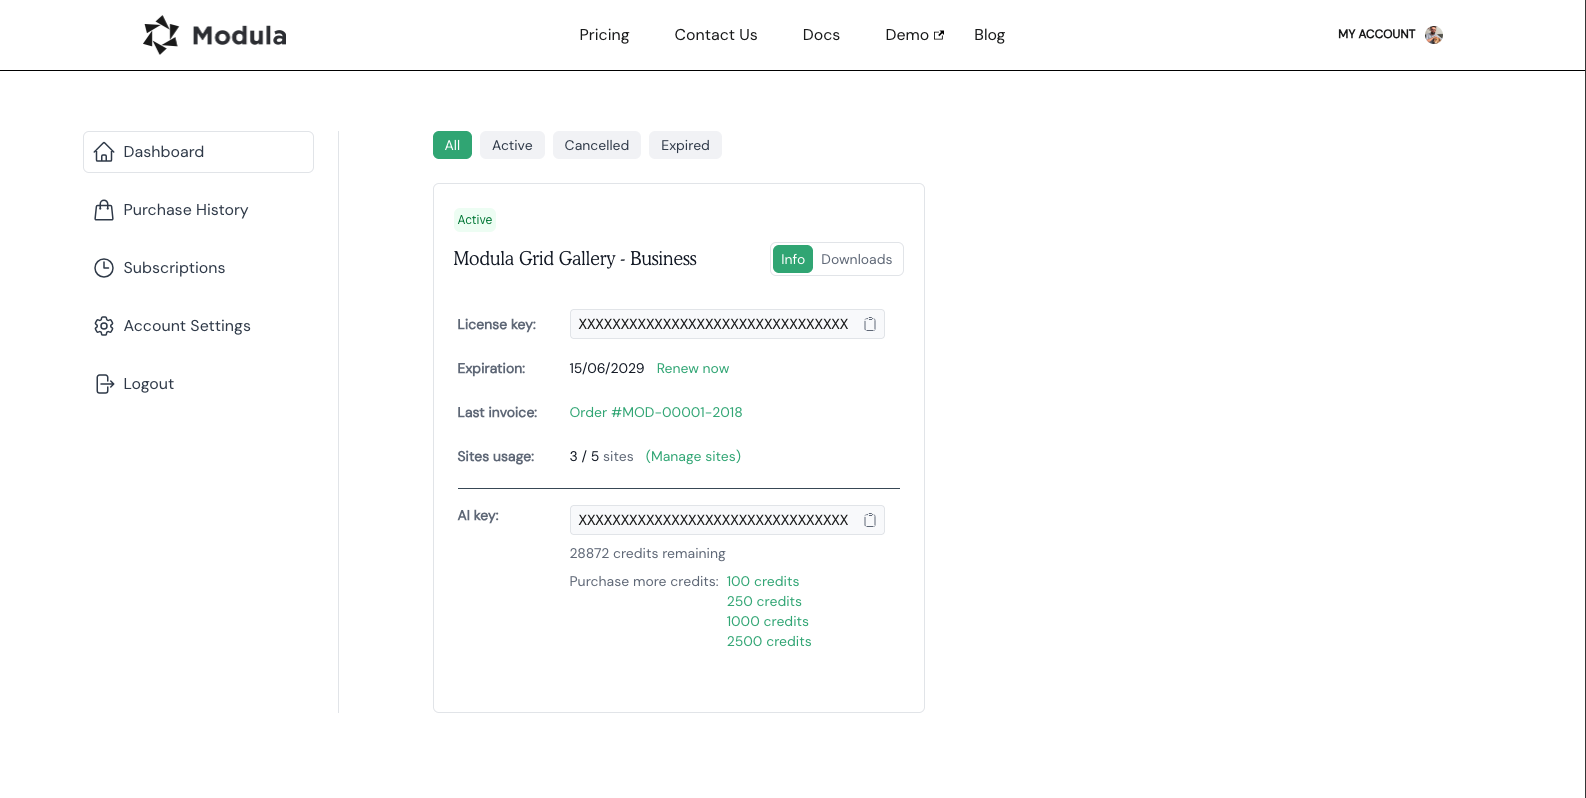The width and height of the screenshot is (1586, 798).
Task: Switch license view to Downloads
Action: pyautogui.click(x=856, y=259)
